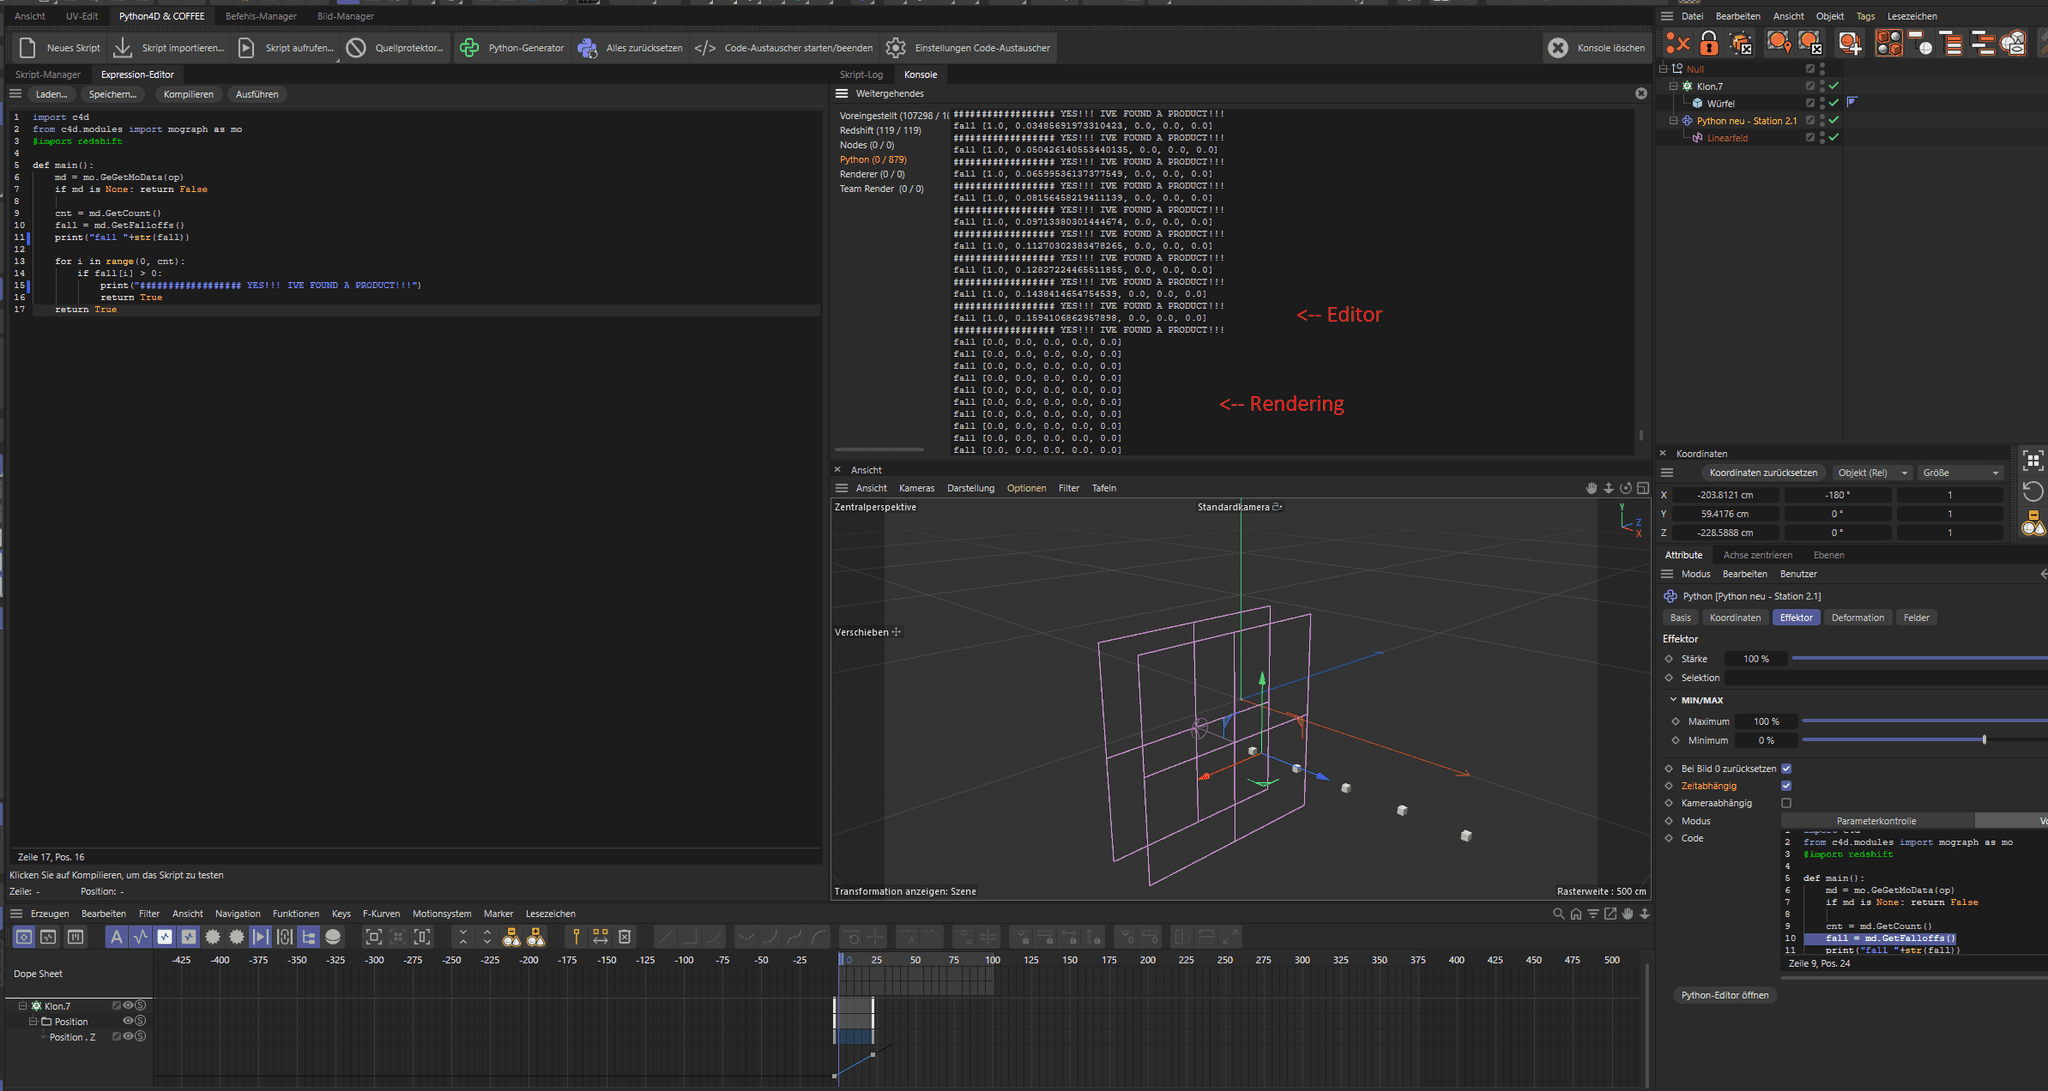Viewport: 2048px width, 1091px height.
Task: Click the X position field -203.8121 cm
Action: coord(1725,495)
